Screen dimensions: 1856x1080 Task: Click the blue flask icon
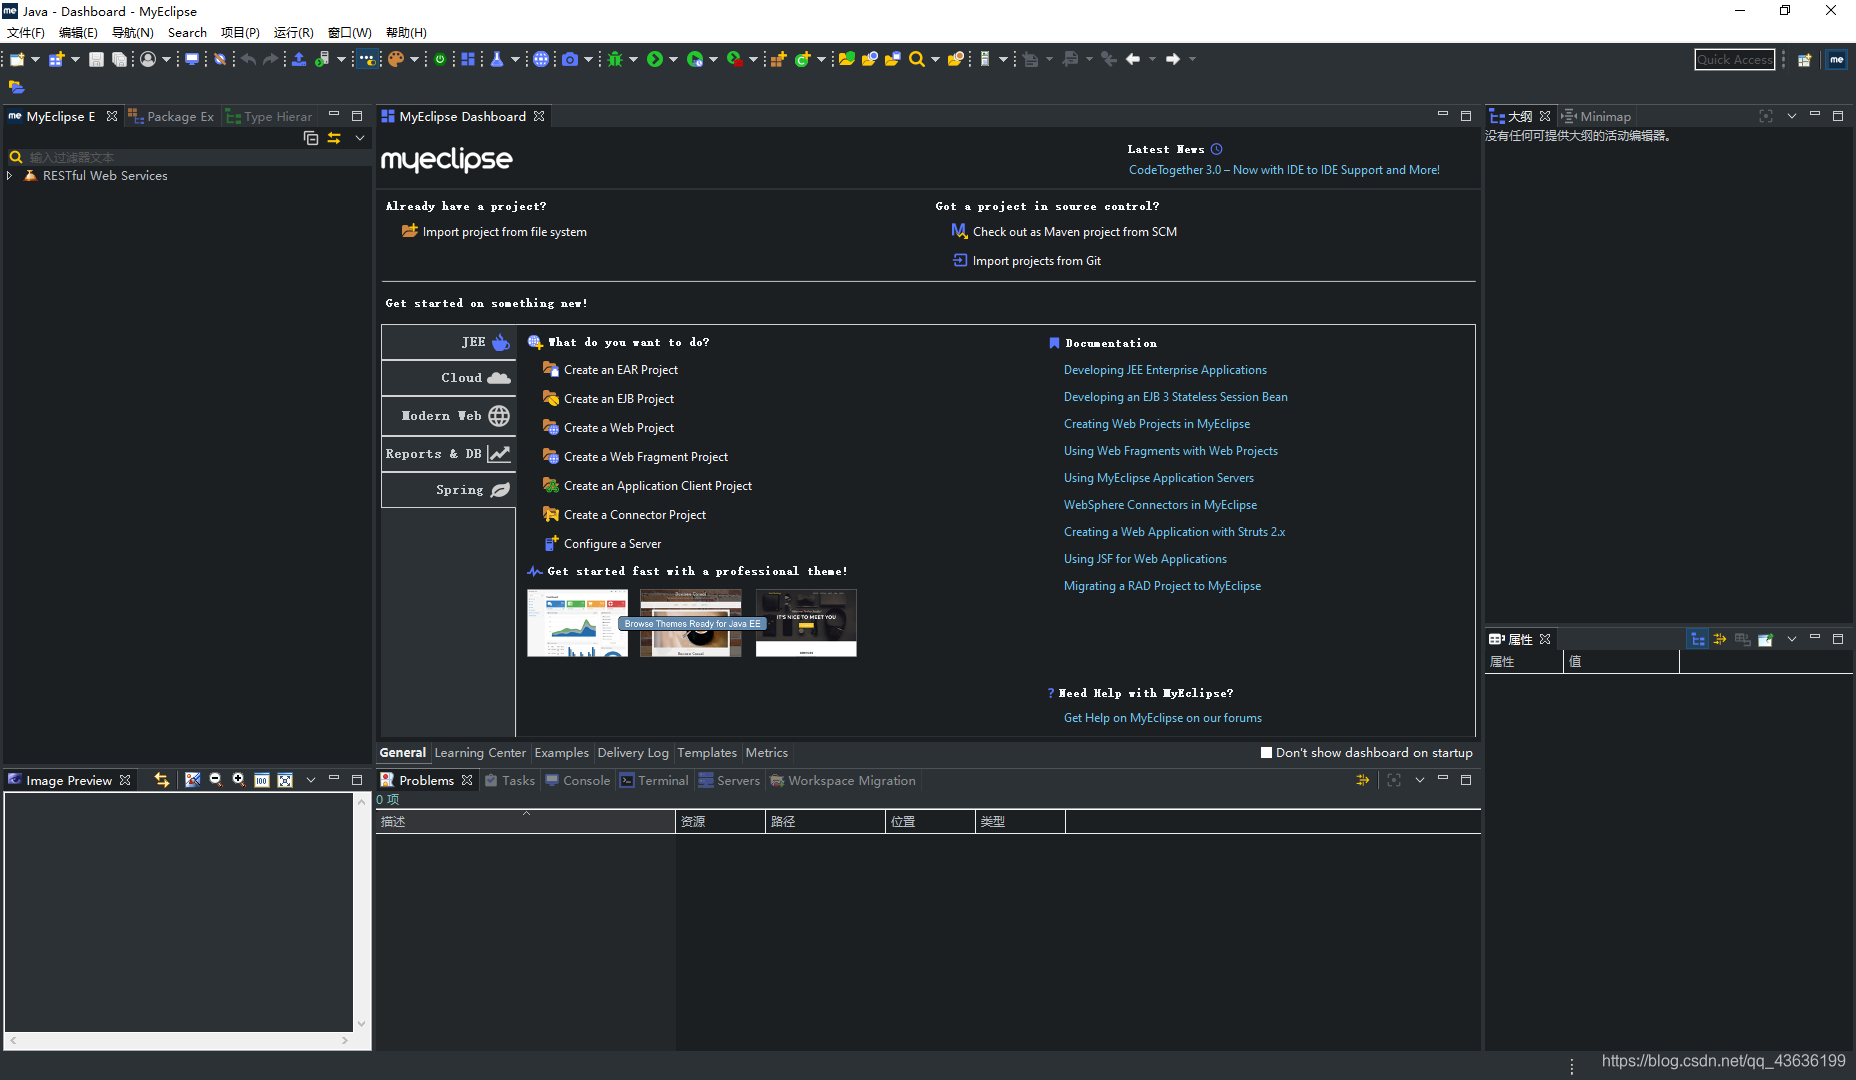[497, 59]
